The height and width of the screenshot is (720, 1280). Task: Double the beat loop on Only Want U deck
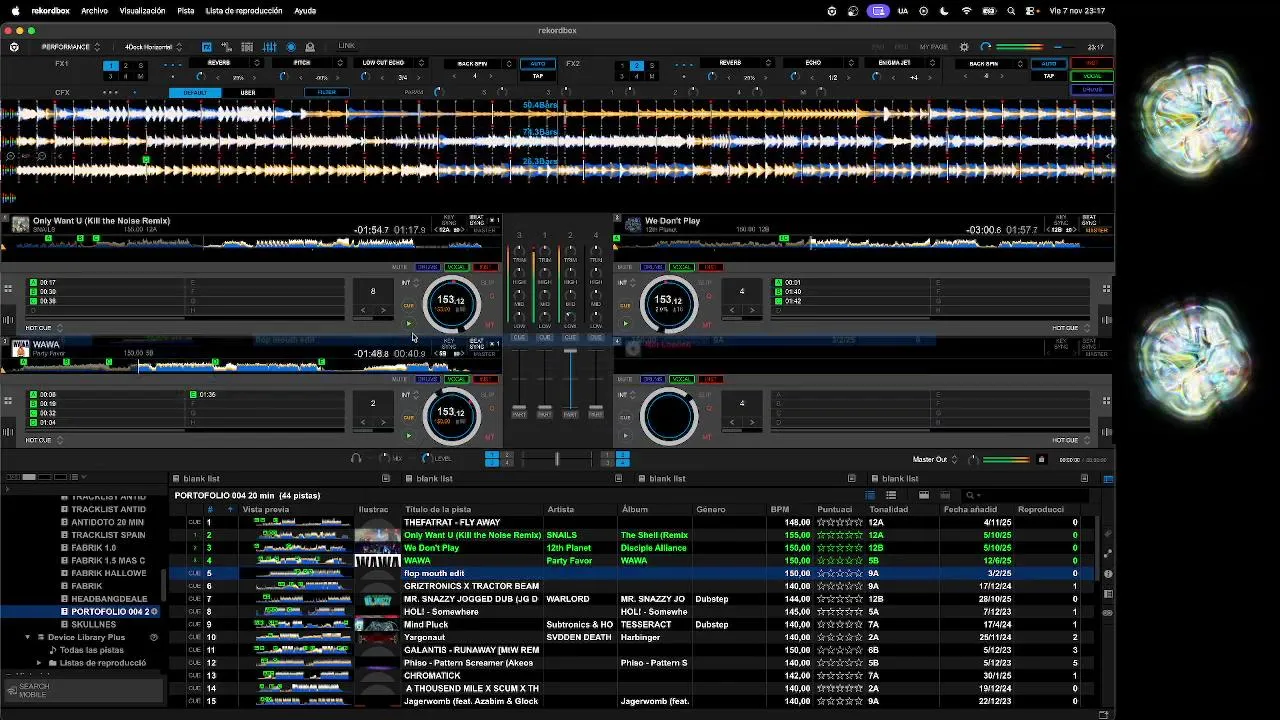(385, 310)
